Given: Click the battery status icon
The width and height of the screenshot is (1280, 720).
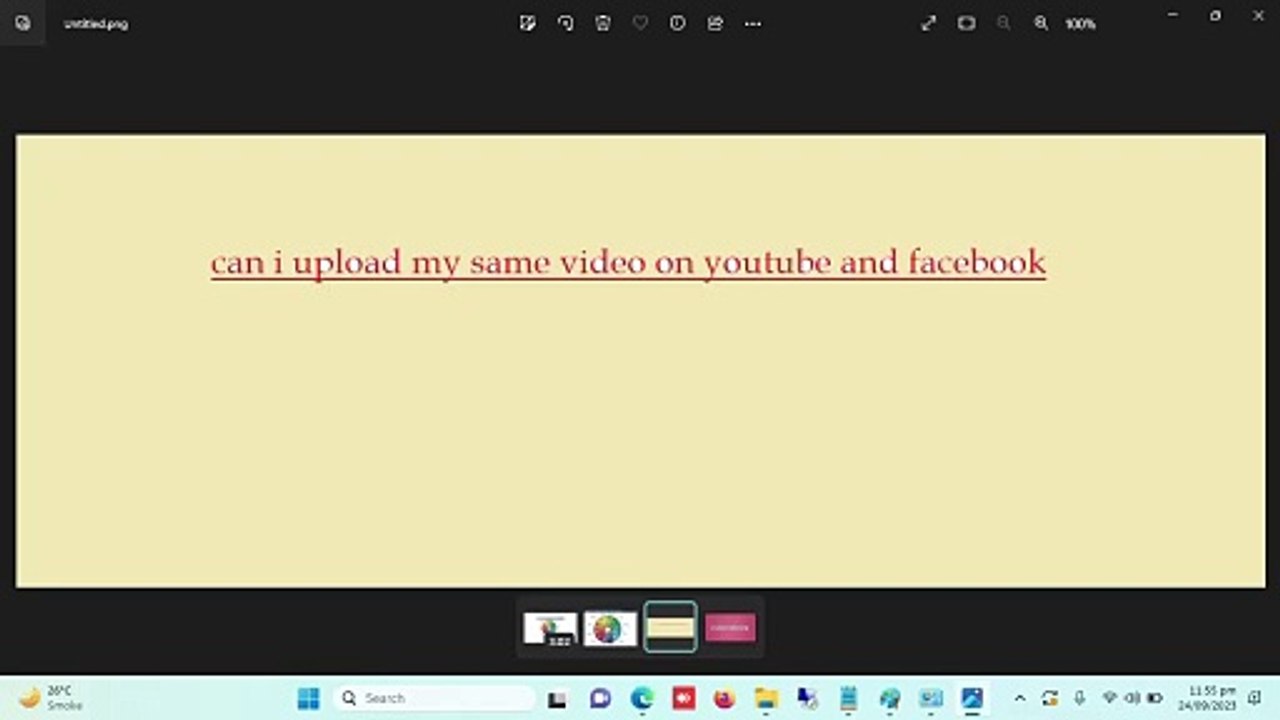Looking at the screenshot, I should [1154, 698].
